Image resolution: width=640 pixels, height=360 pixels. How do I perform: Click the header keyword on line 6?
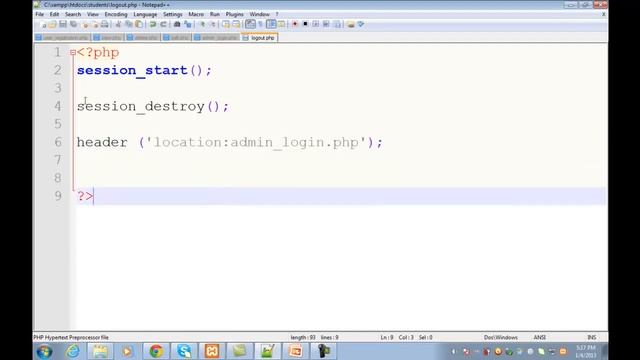pyautogui.click(x=102, y=142)
